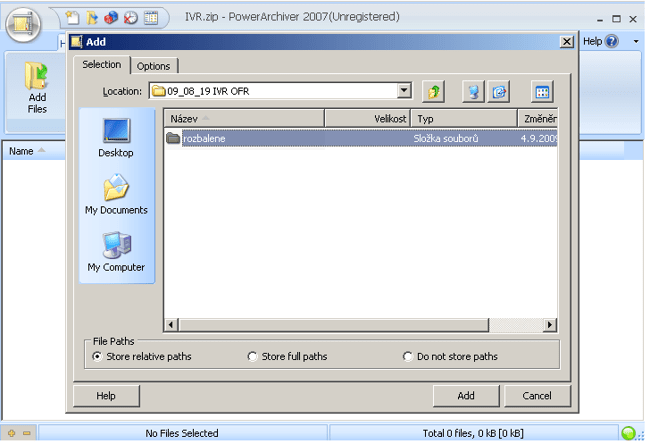Expand the ribbon options arrow next to Help
The image size is (650, 444).
pyautogui.click(x=636, y=41)
